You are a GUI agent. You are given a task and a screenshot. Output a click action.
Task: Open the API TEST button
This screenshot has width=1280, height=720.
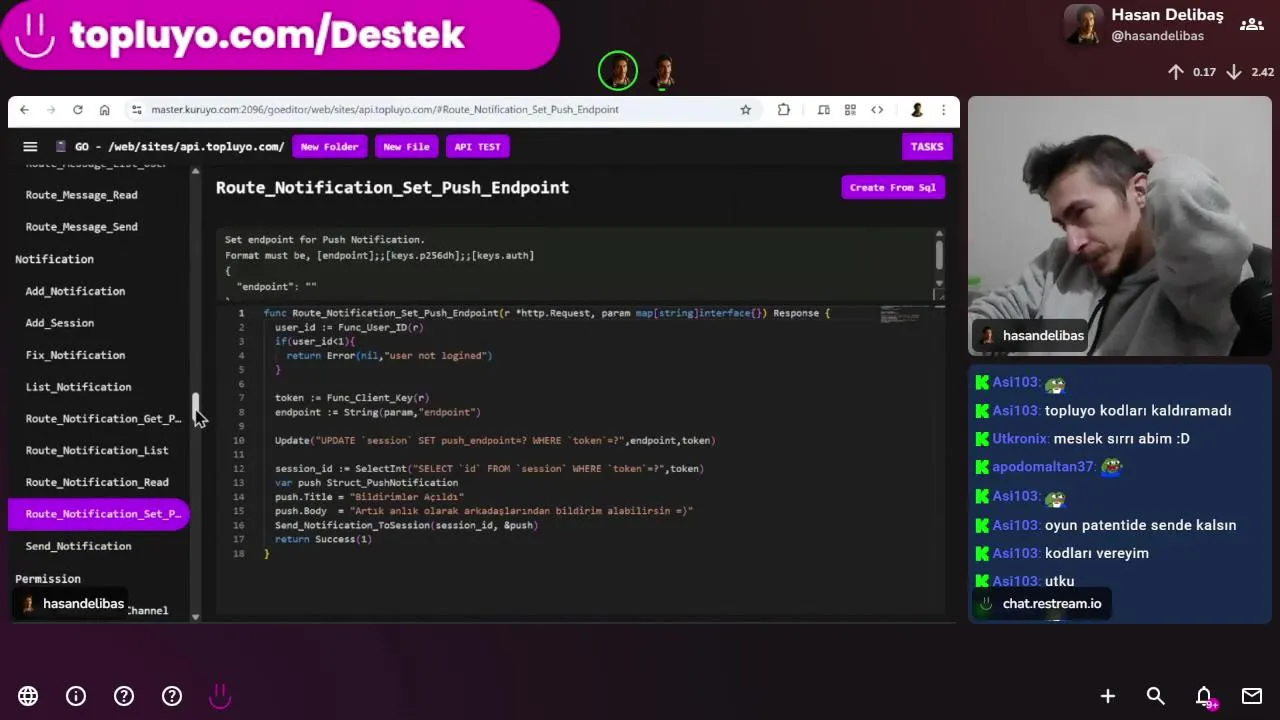coord(477,147)
